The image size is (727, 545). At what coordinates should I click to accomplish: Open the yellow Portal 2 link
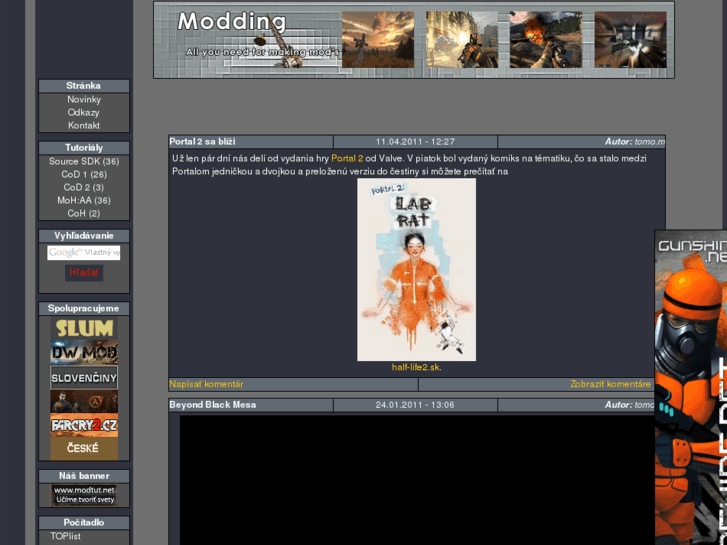click(347, 159)
